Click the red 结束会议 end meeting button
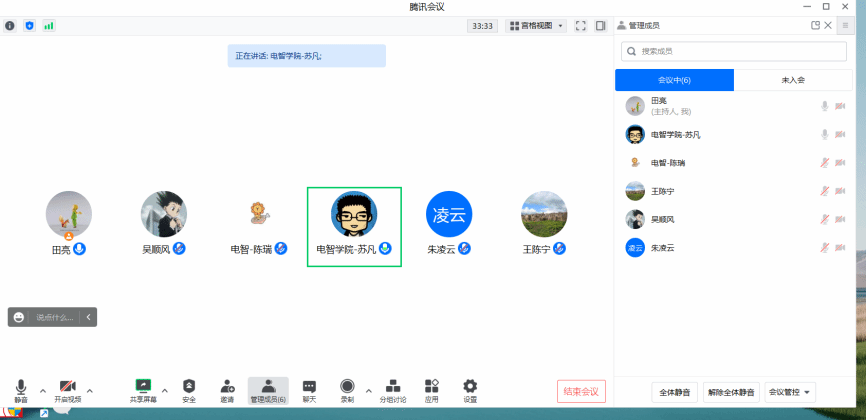 pos(581,391)
